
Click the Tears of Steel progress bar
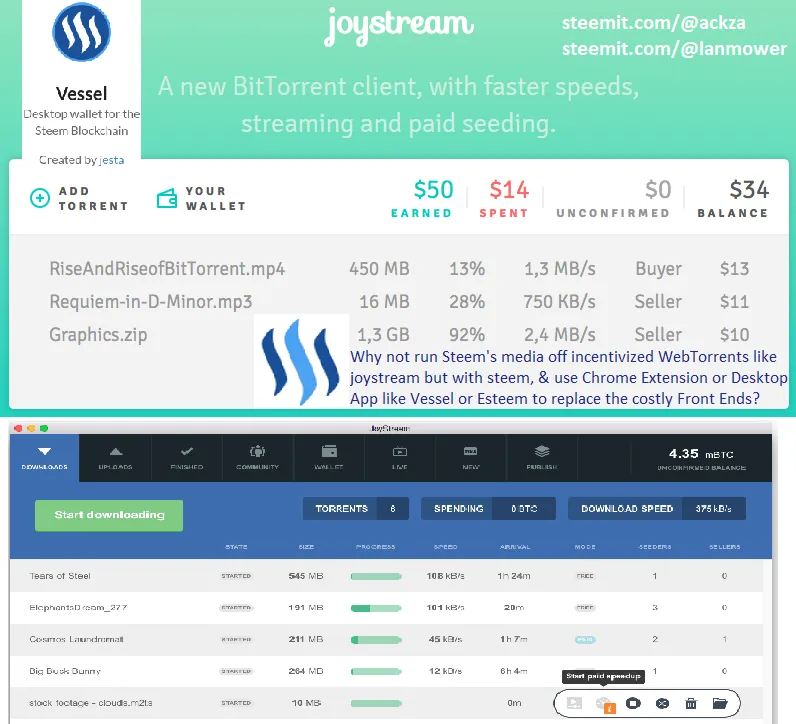[376, 576]
